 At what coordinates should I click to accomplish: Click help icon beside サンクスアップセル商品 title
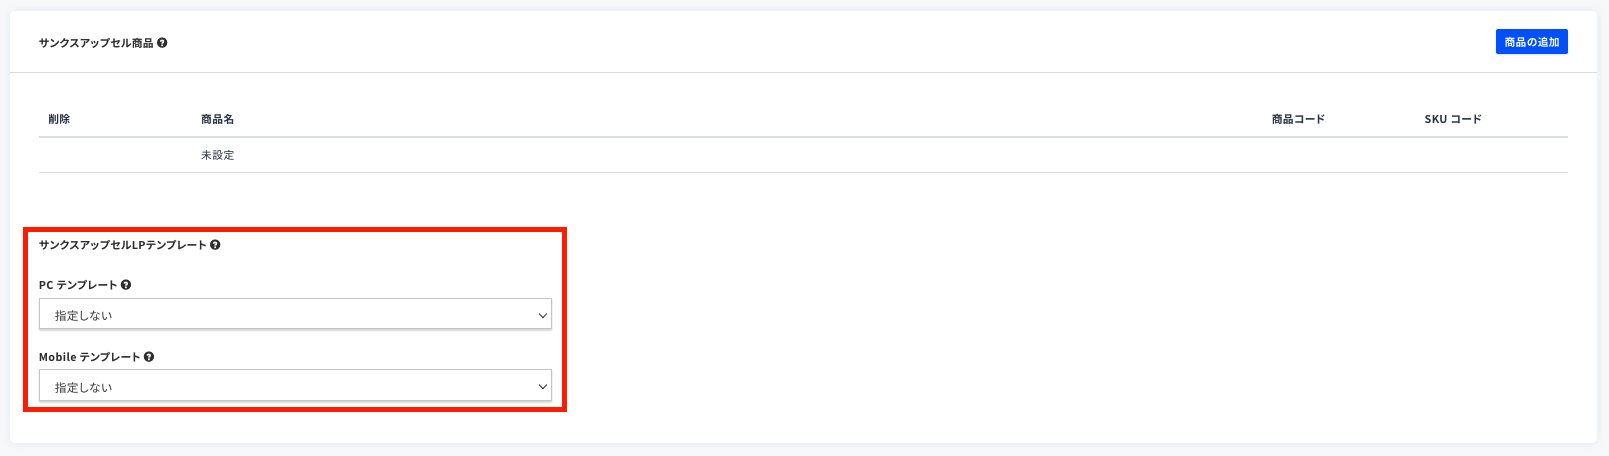[x=162, y=43]
